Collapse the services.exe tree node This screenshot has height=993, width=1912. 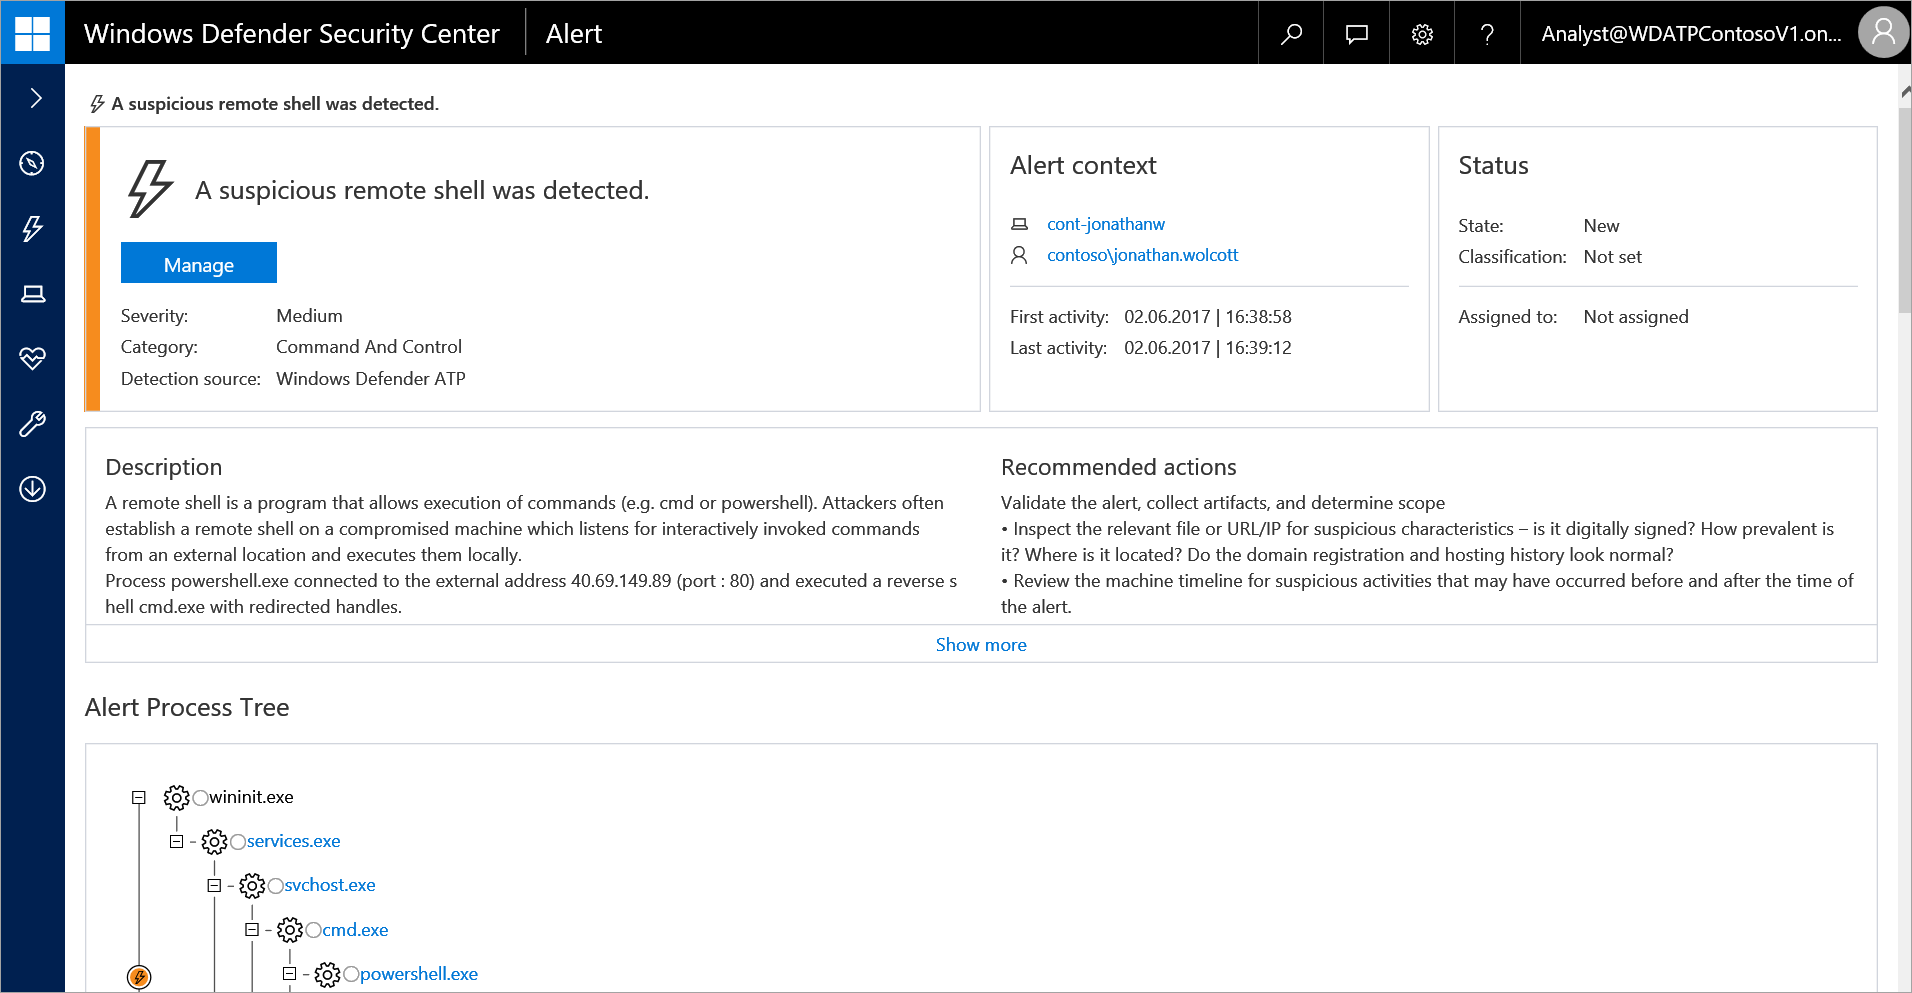(176, 842)
